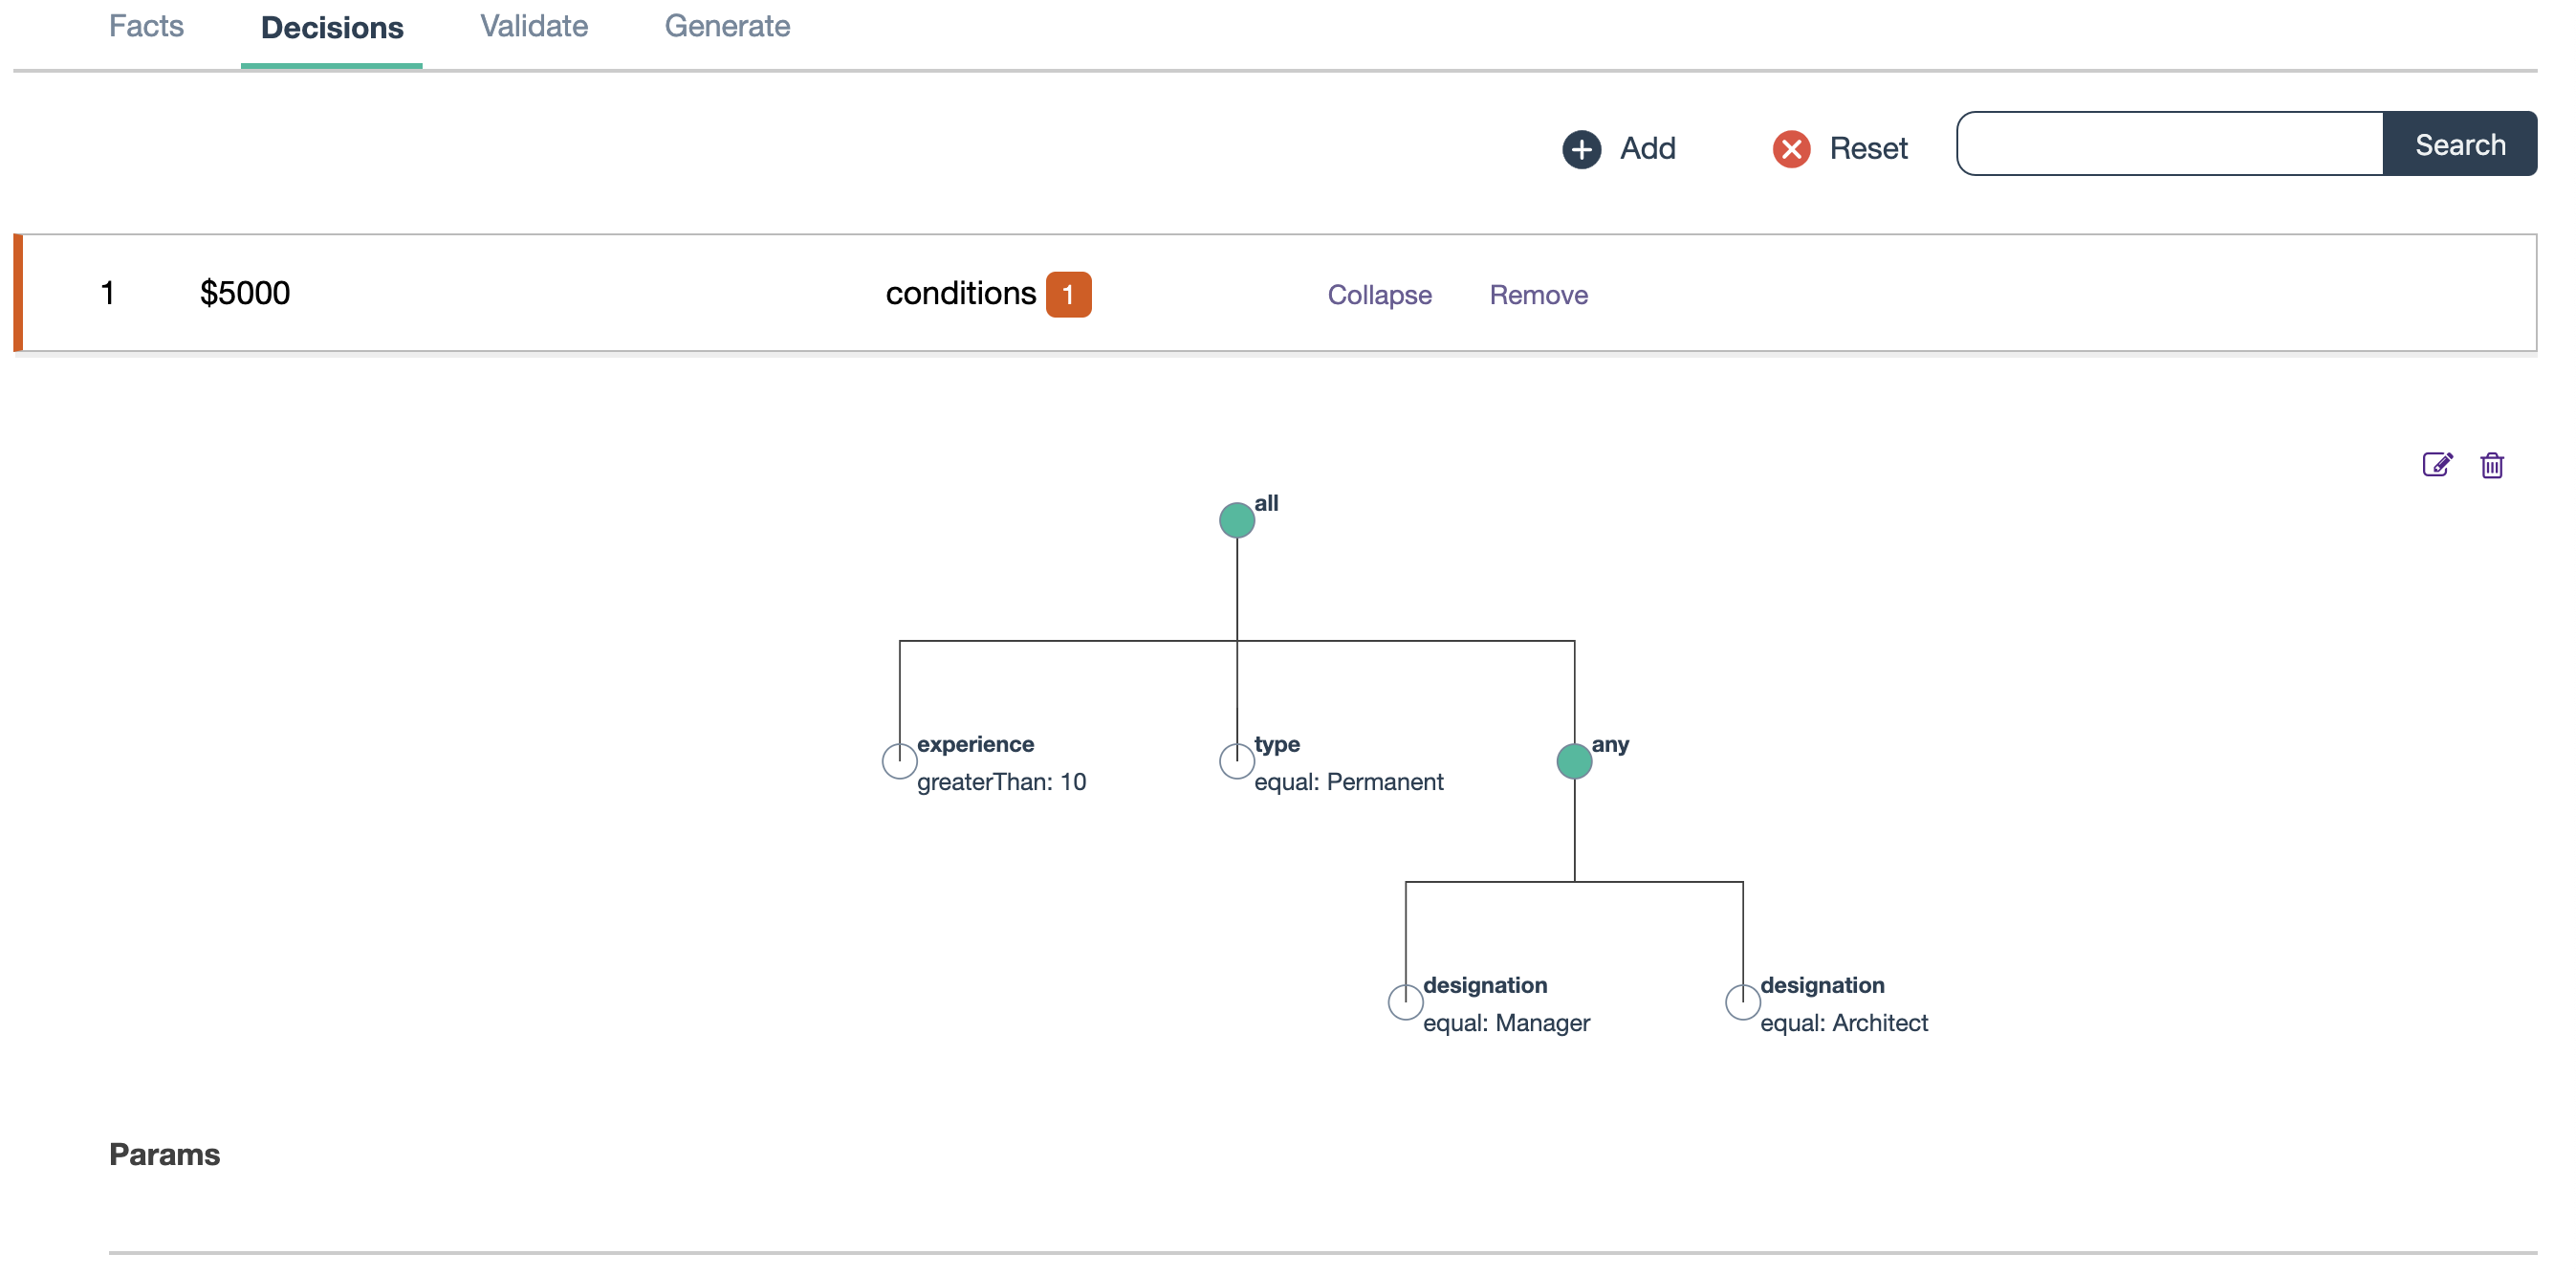Select the Facts tab

pos(144,25)
